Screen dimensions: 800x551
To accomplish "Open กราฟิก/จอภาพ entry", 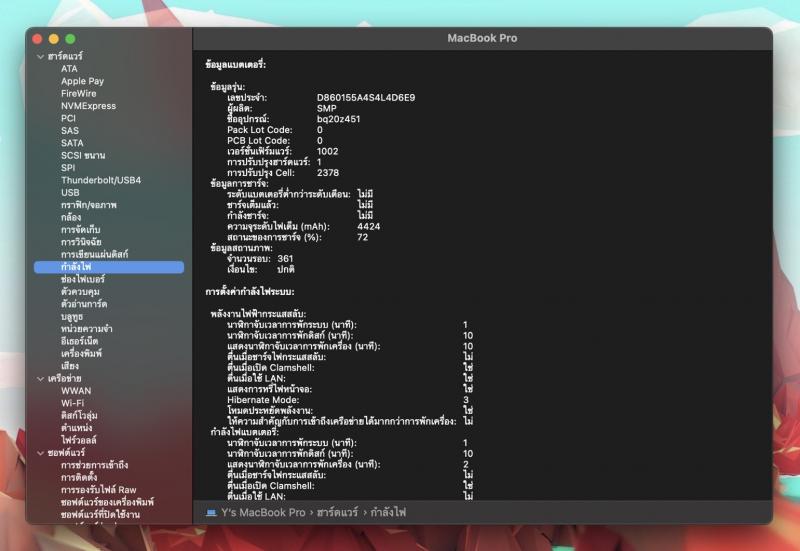I will click(89, 205).
